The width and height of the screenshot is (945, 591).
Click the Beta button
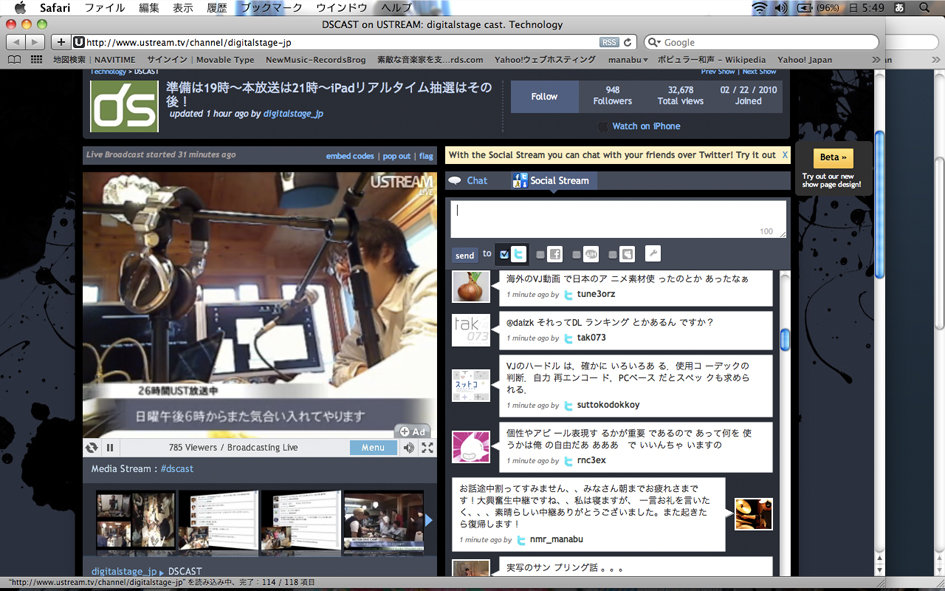click(833, 157)
